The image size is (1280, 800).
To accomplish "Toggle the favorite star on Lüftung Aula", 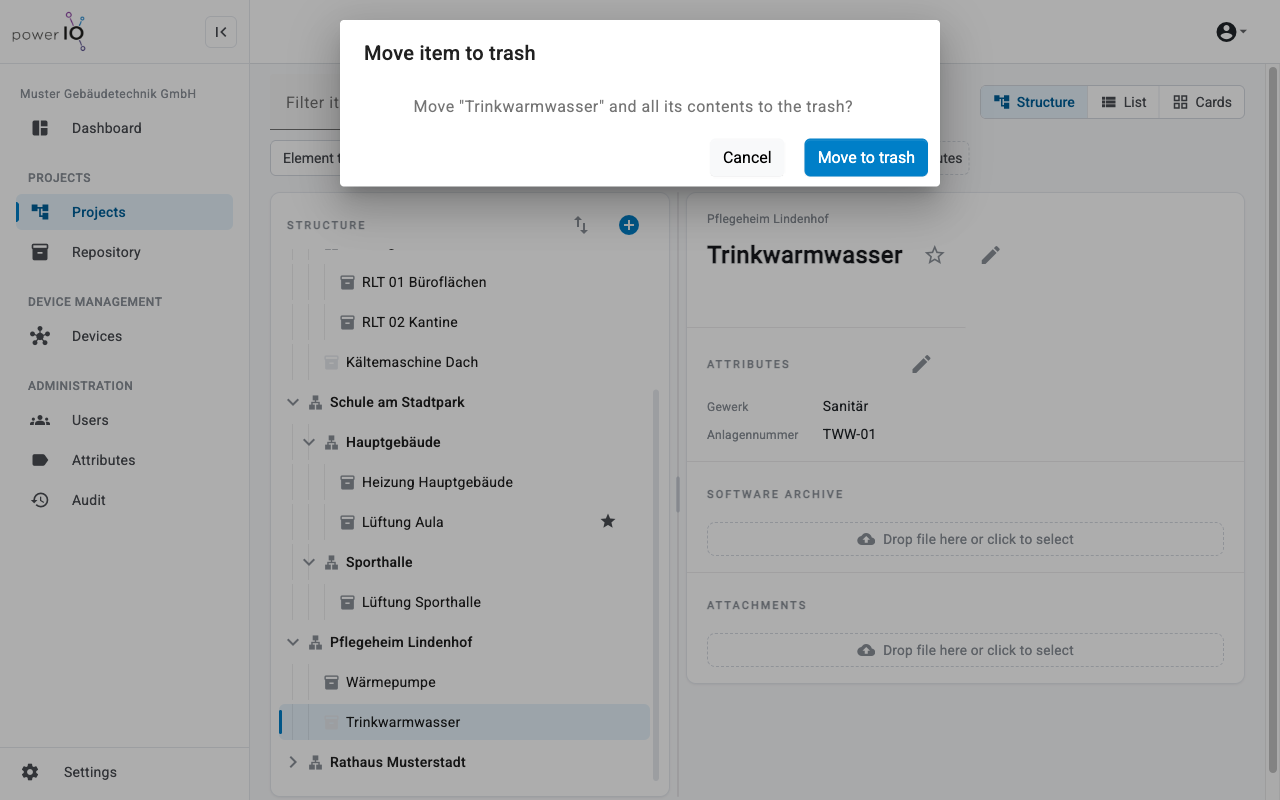I will 608,521.
